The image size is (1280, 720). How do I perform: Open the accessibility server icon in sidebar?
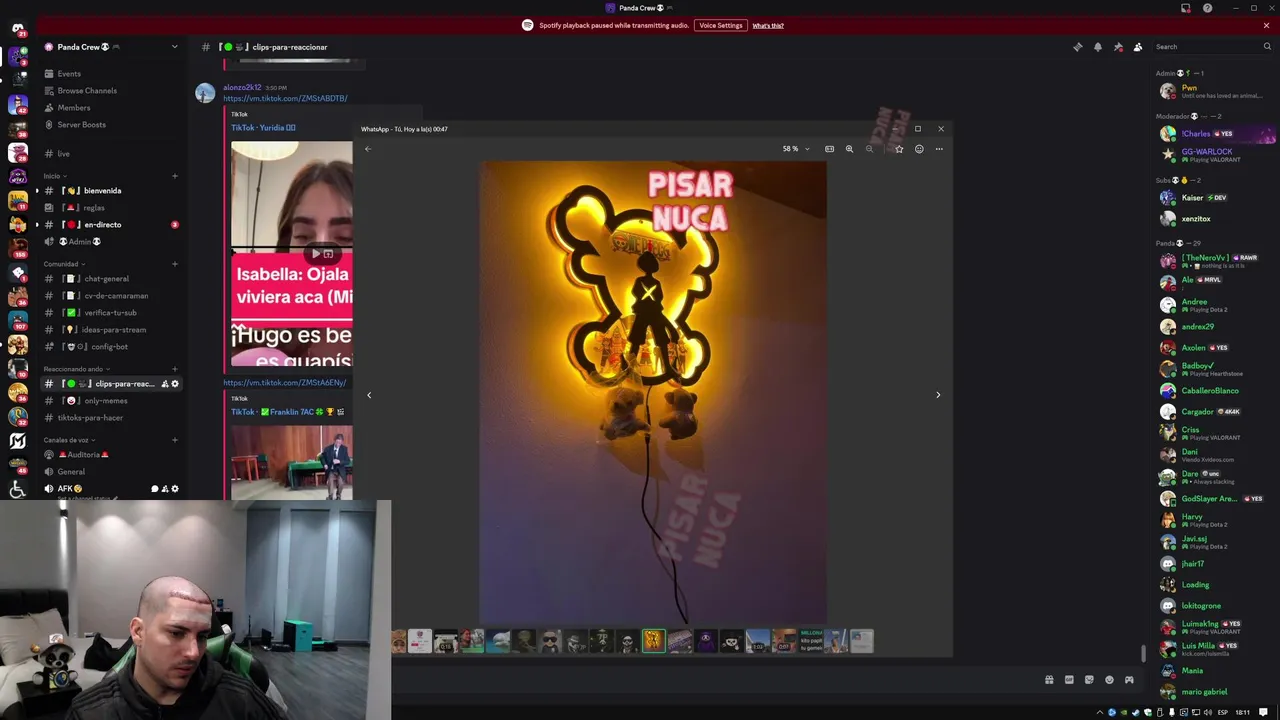17,490
